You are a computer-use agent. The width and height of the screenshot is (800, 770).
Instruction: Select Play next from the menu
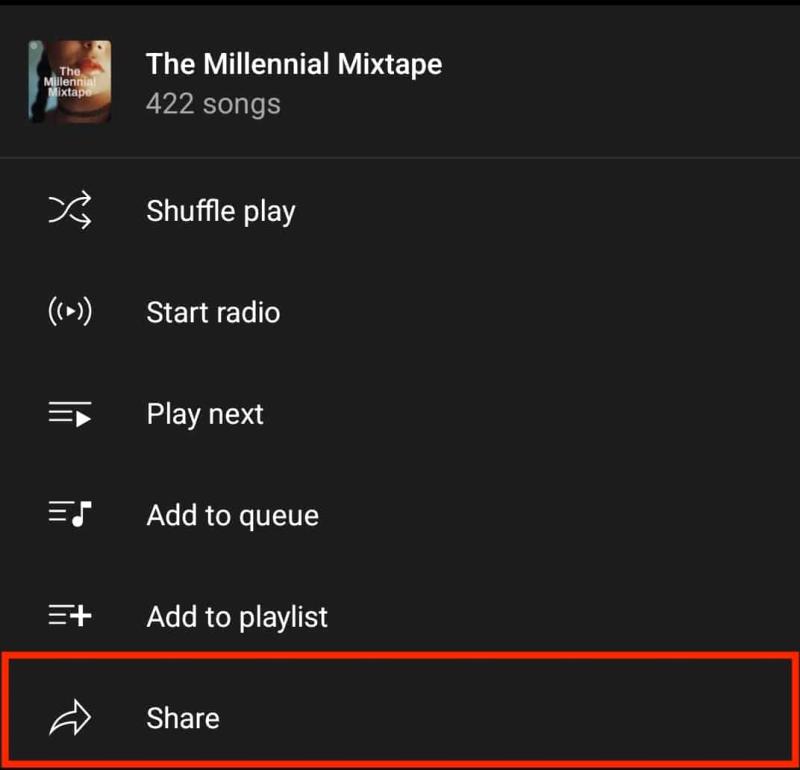(x=400, y=413)
